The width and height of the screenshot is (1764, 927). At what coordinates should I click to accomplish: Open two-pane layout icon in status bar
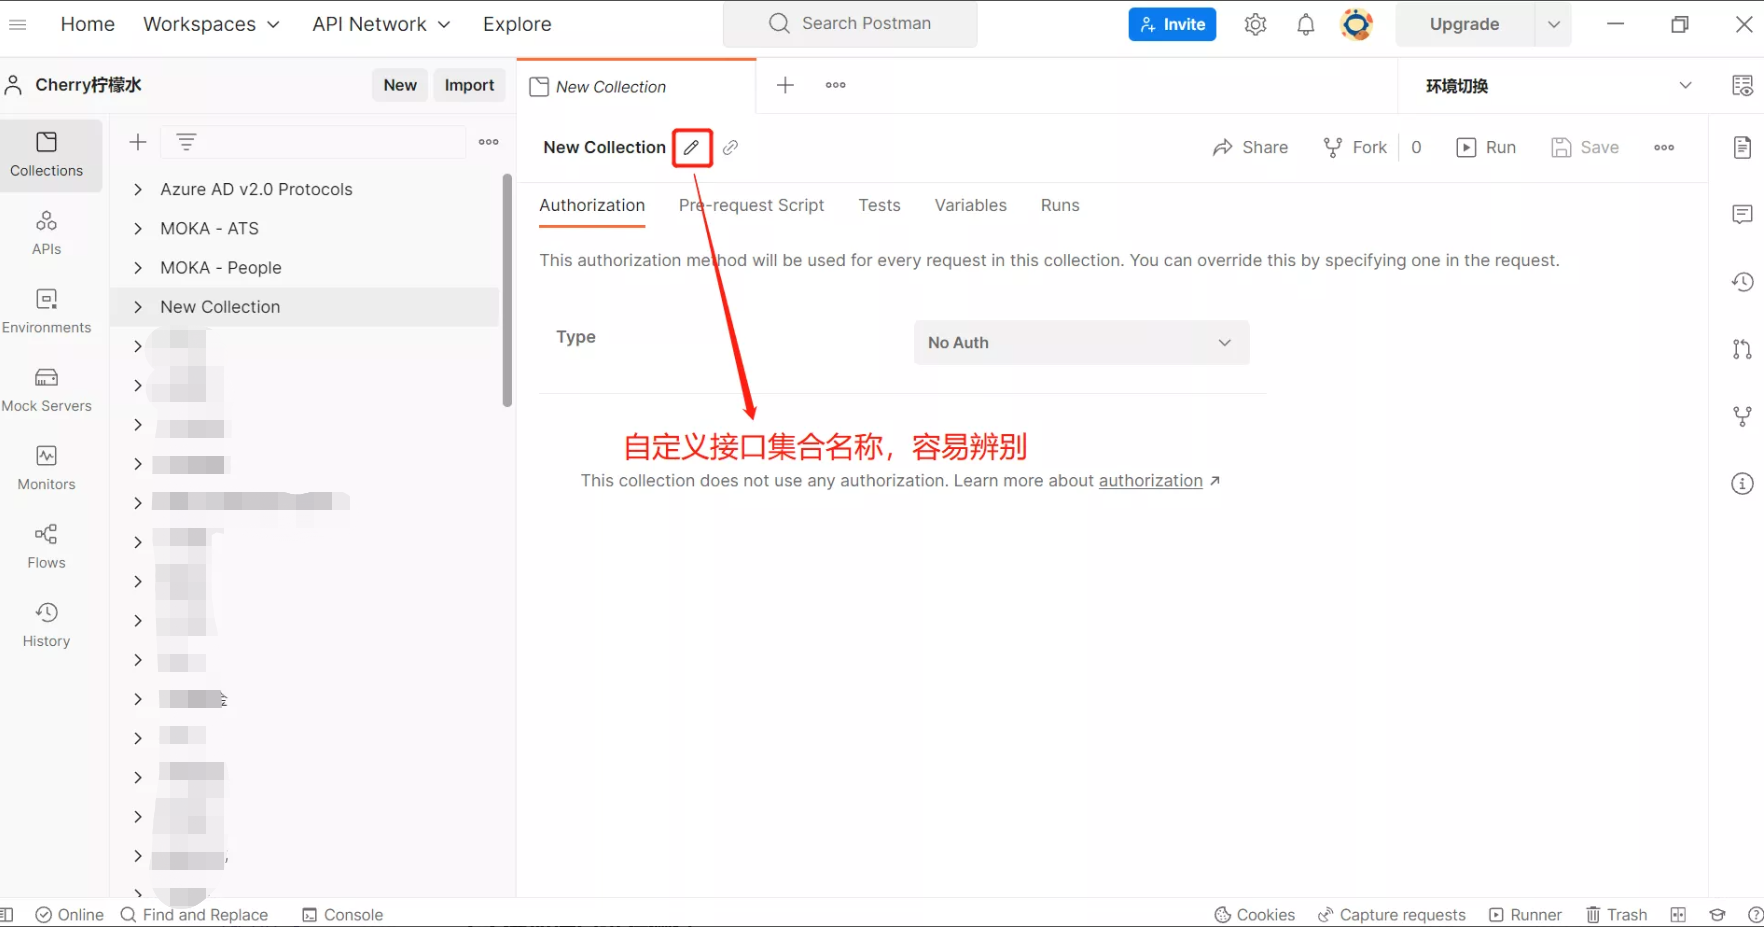1678,914
